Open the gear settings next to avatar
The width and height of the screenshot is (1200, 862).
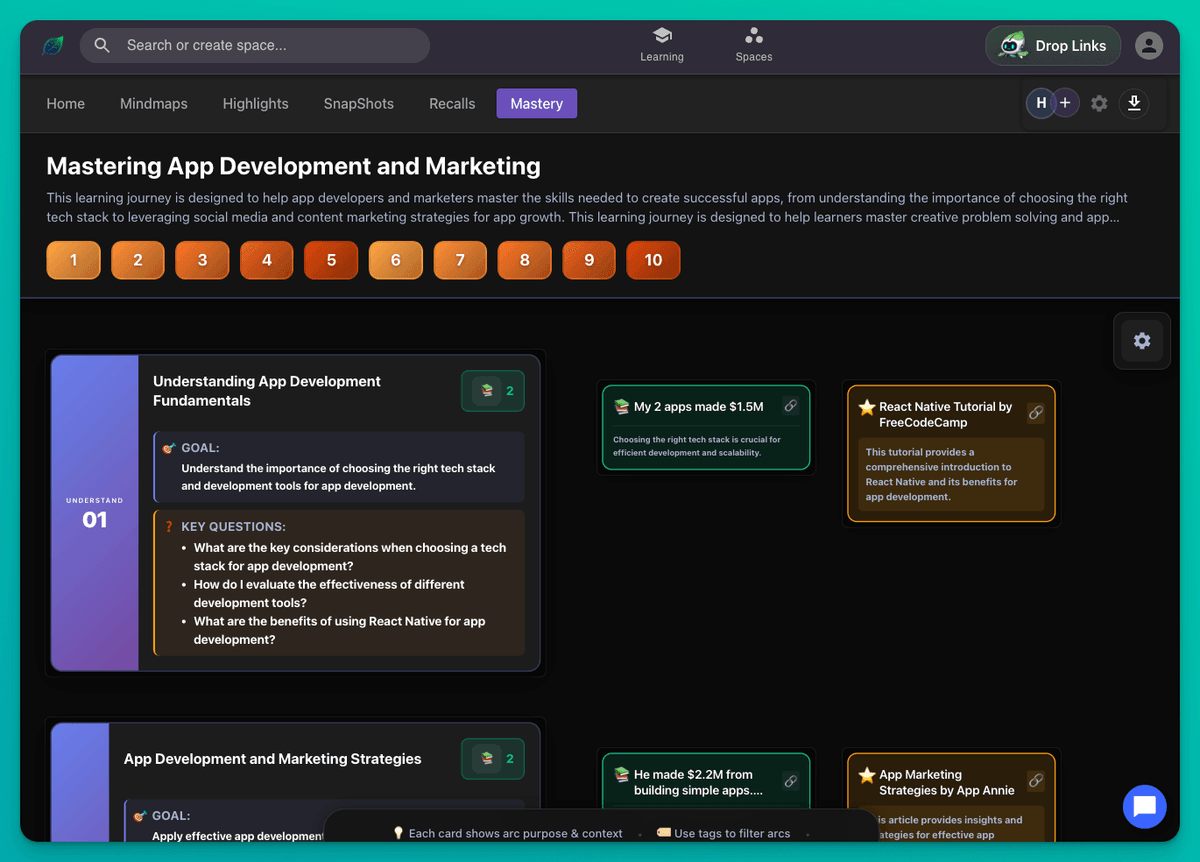pyautogui.click(x=1099, y=103)
